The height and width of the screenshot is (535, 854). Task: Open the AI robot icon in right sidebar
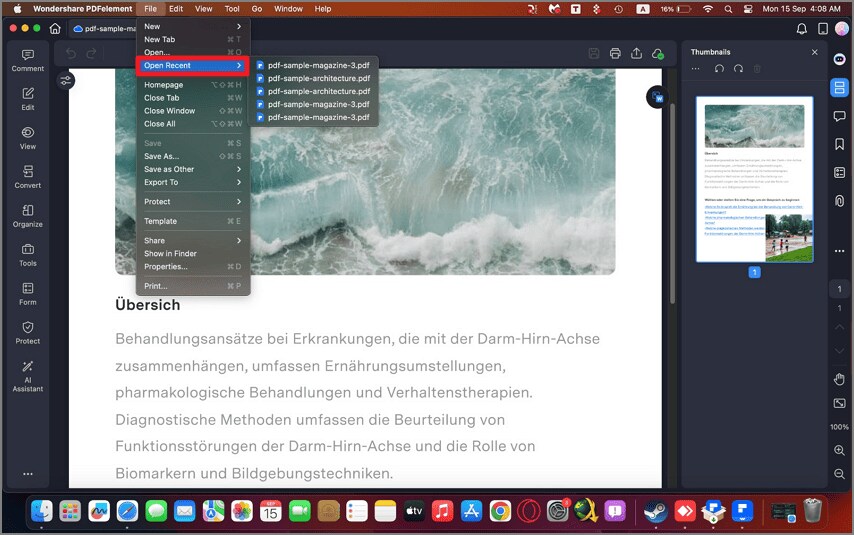pyautogui.click(x=839, y=59)
